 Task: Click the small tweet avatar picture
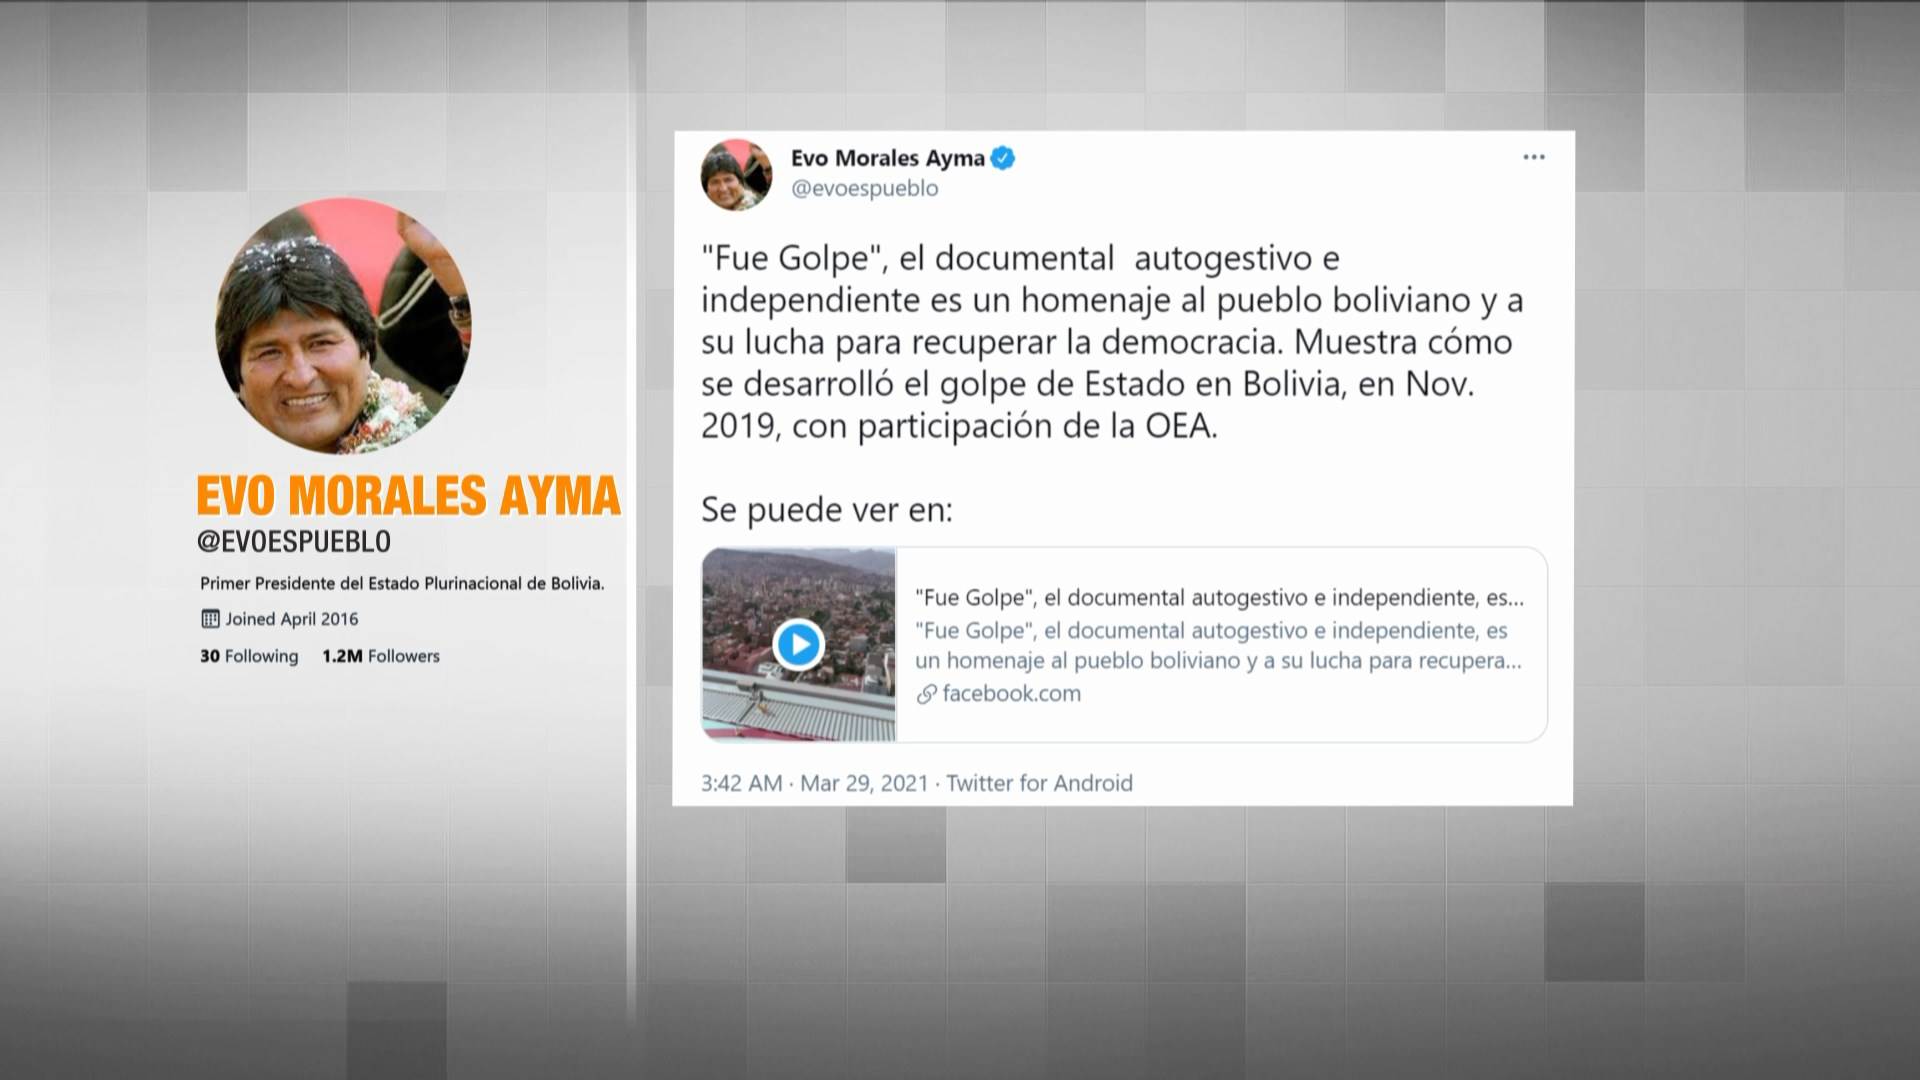tap(736, 174)
